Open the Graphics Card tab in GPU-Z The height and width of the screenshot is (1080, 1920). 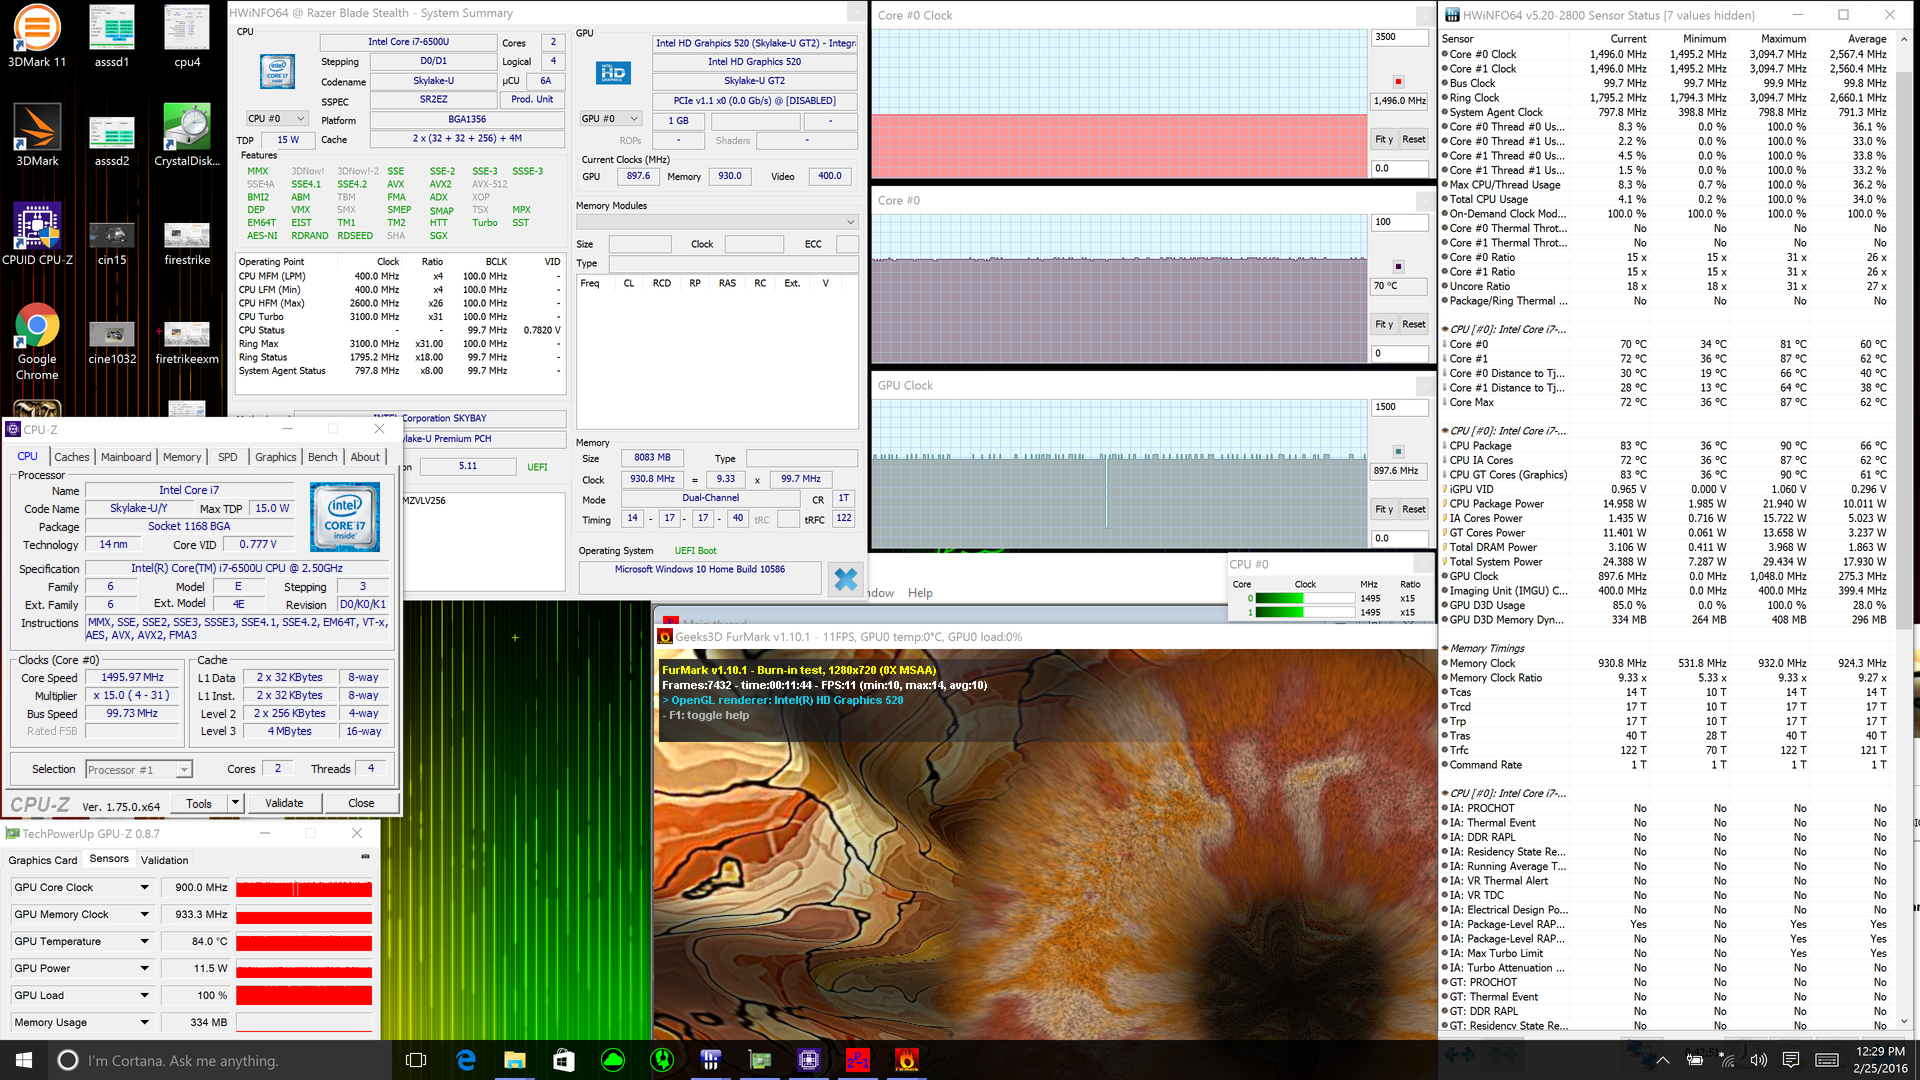pos(42,860)
